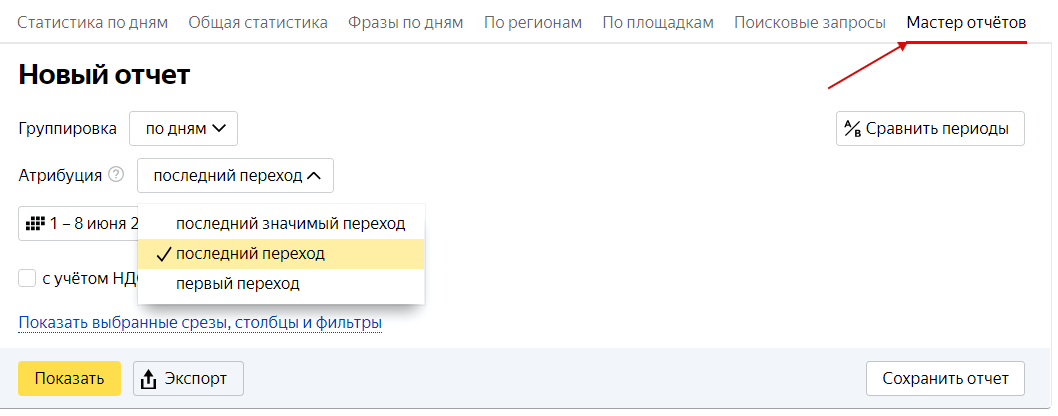Click the calendar grid icon
The width and height of the screenshot is (1058, 416).
pos(34,223)
